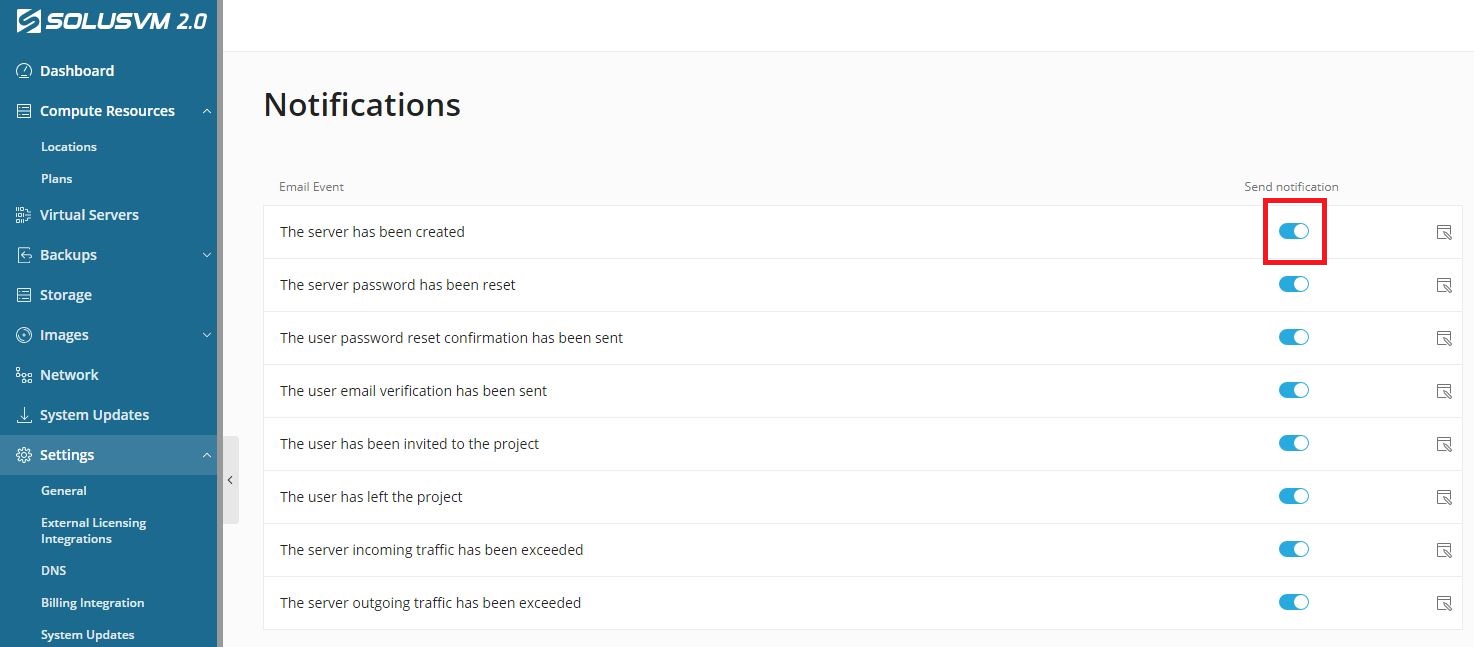Viewport: 1474px width, 647px height.
Task: Open edit icon for server password reset row
Action: click(1444, 285)
